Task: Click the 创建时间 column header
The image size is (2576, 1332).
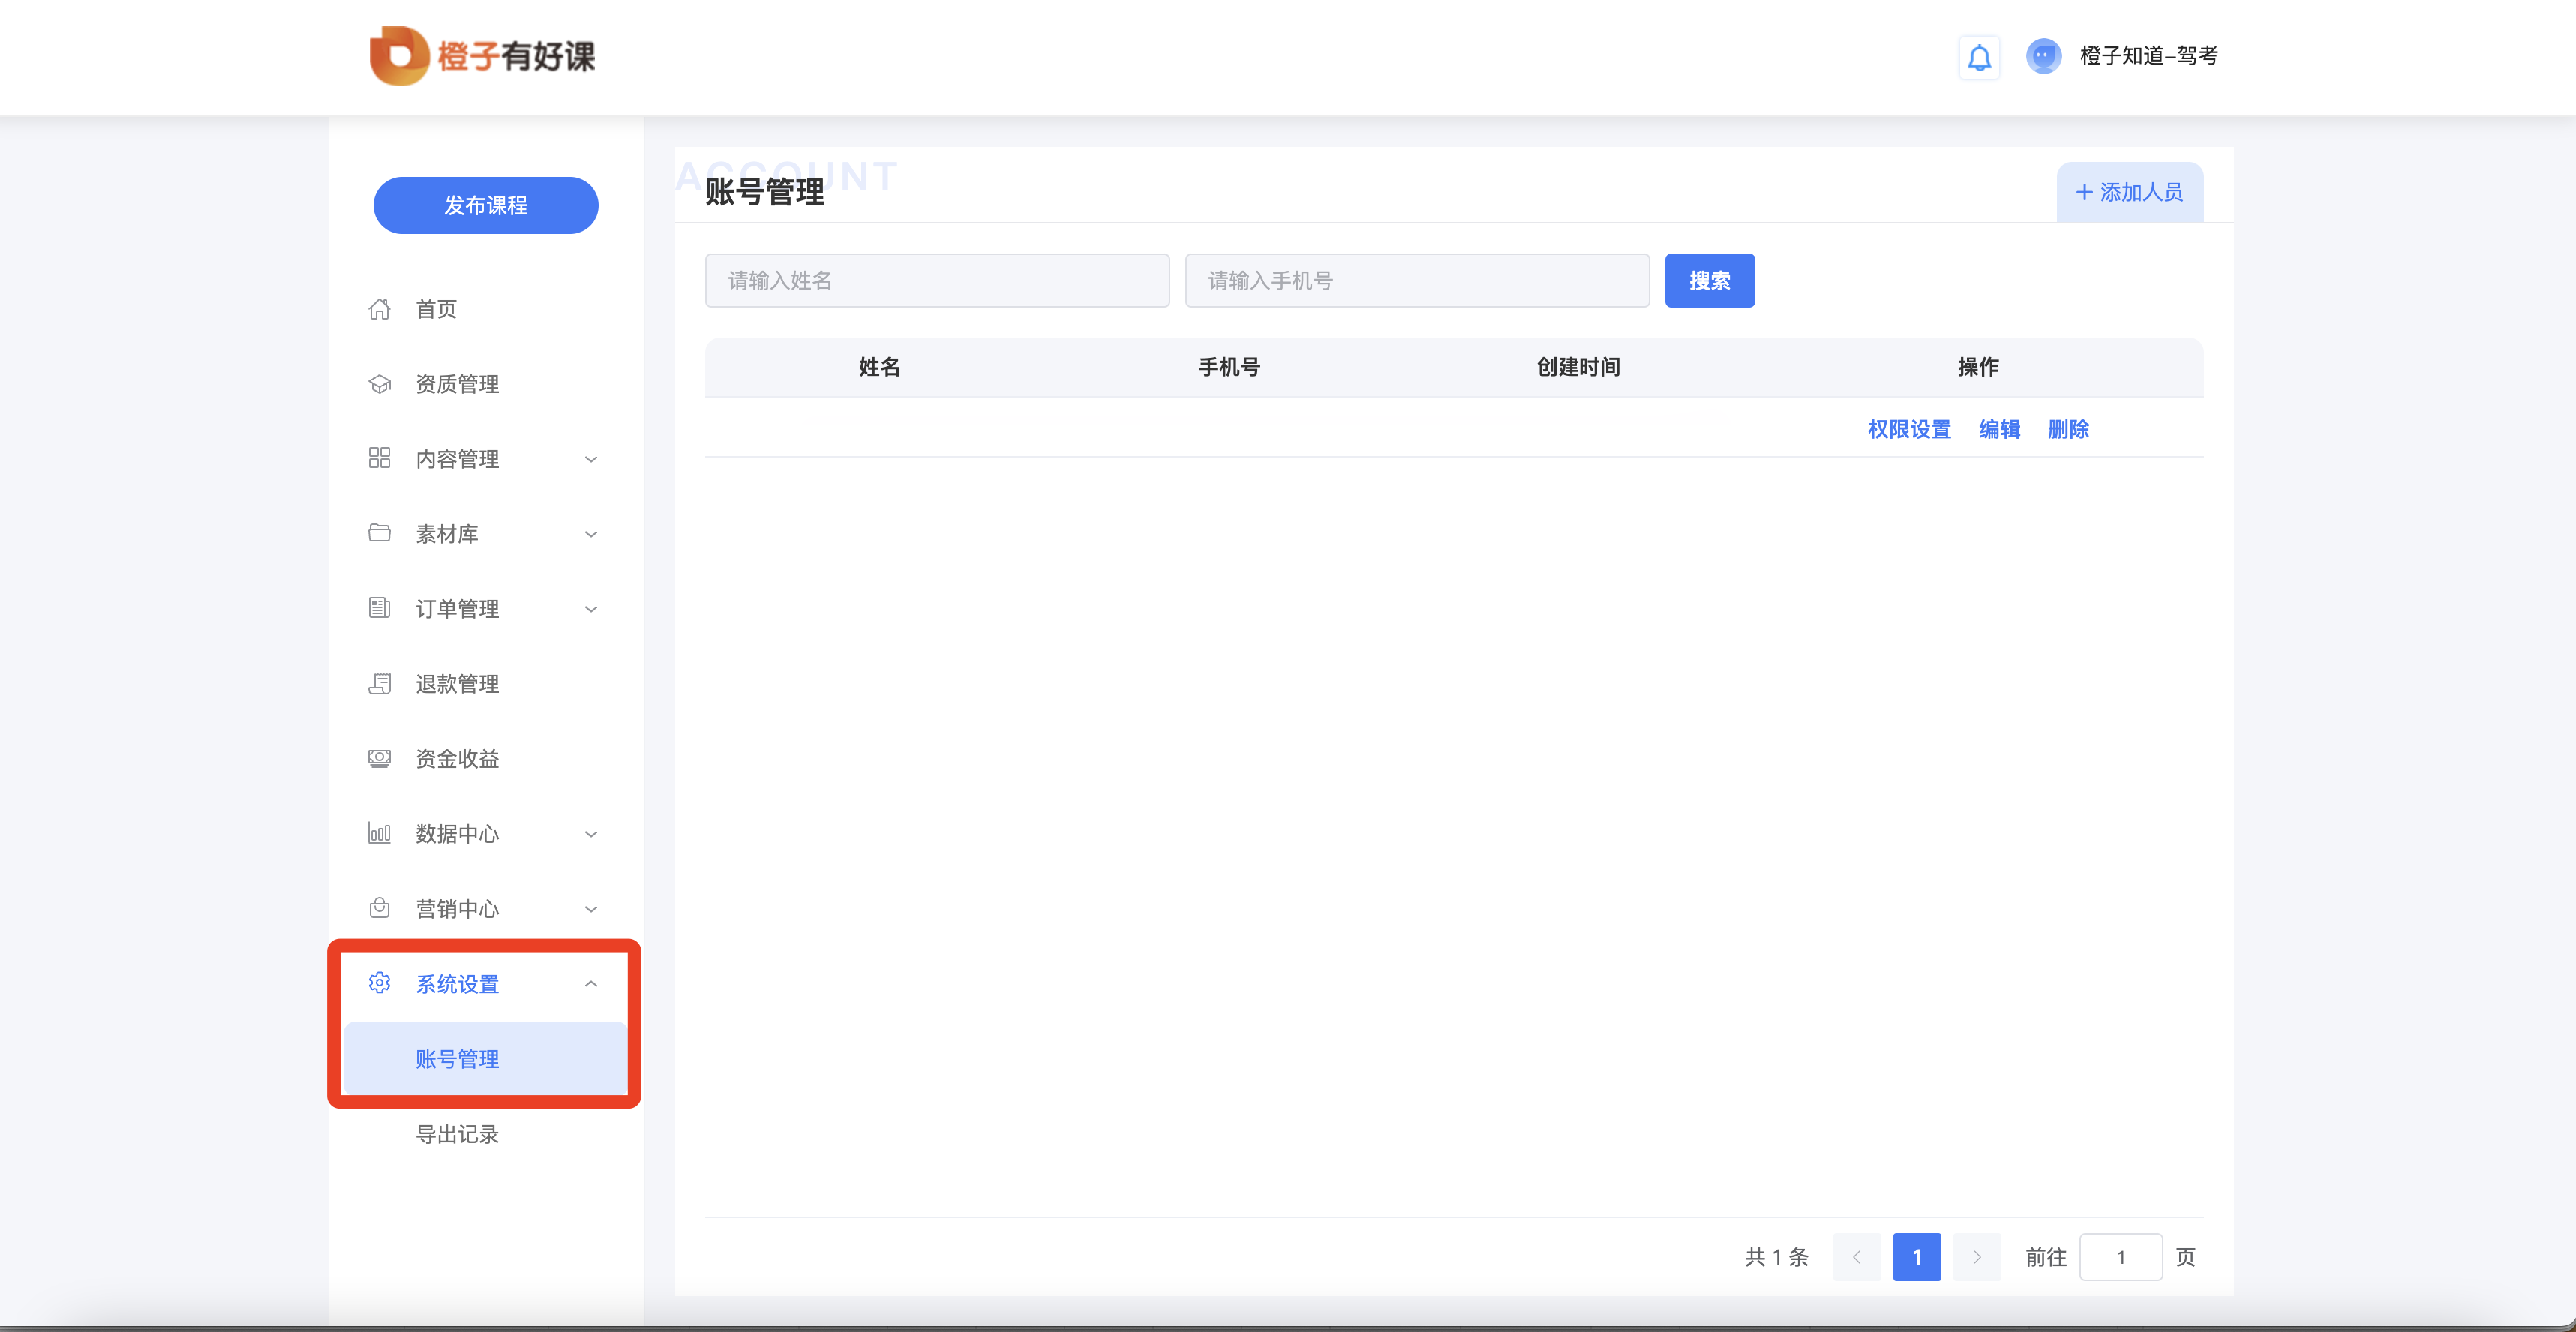Action: coord(1578,367)
